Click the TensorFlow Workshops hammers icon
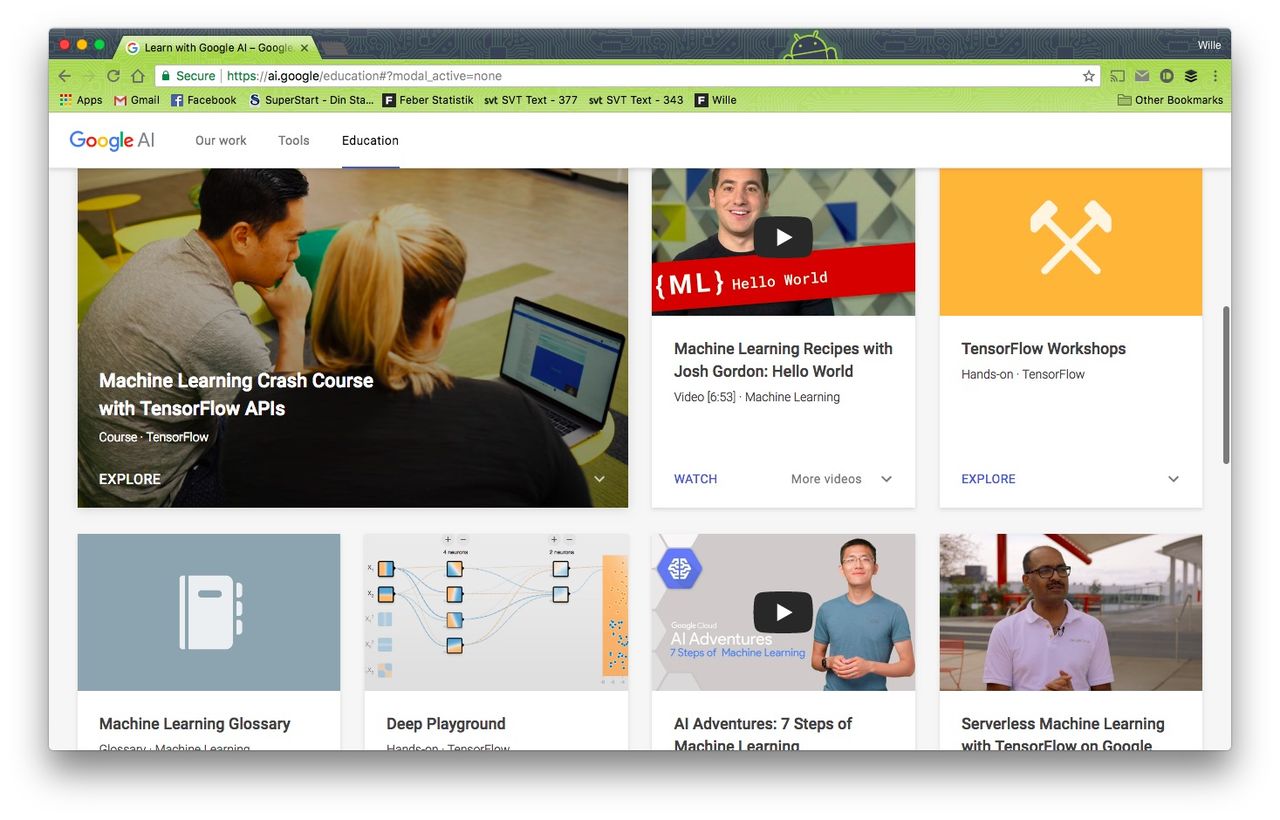Image resolution: width=1280 pixels, height=820 pixels. point(1071,238)
